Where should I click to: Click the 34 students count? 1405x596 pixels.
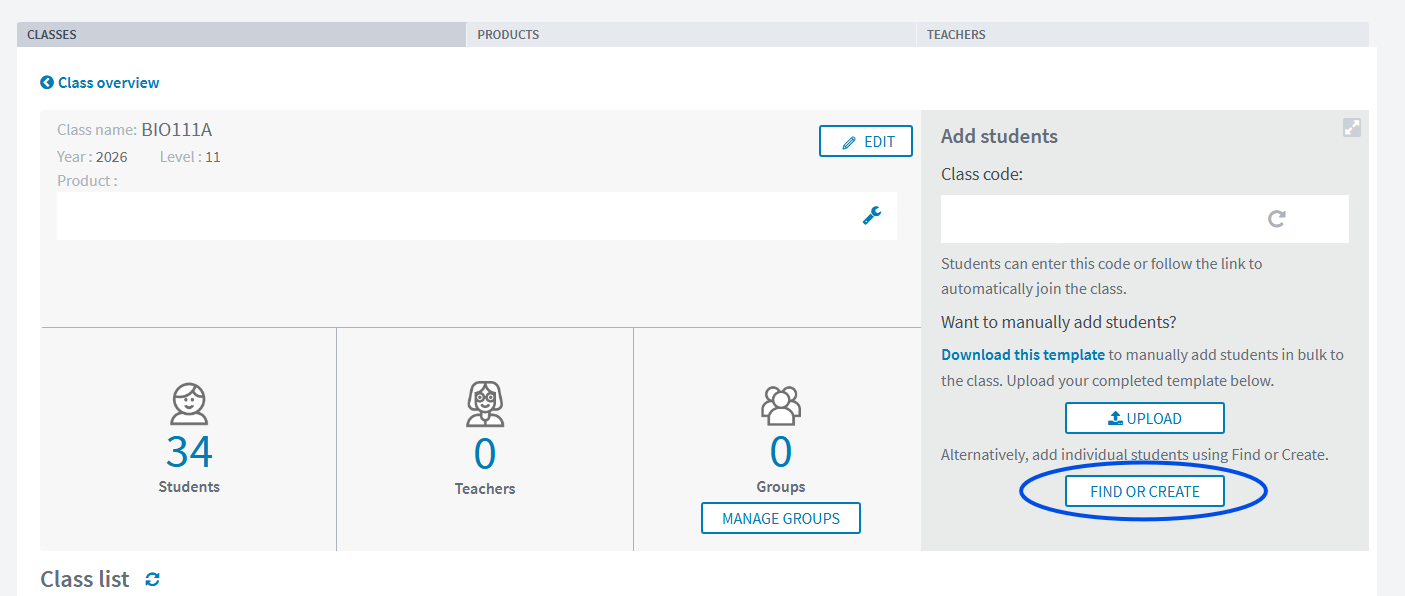coord(189,452)
